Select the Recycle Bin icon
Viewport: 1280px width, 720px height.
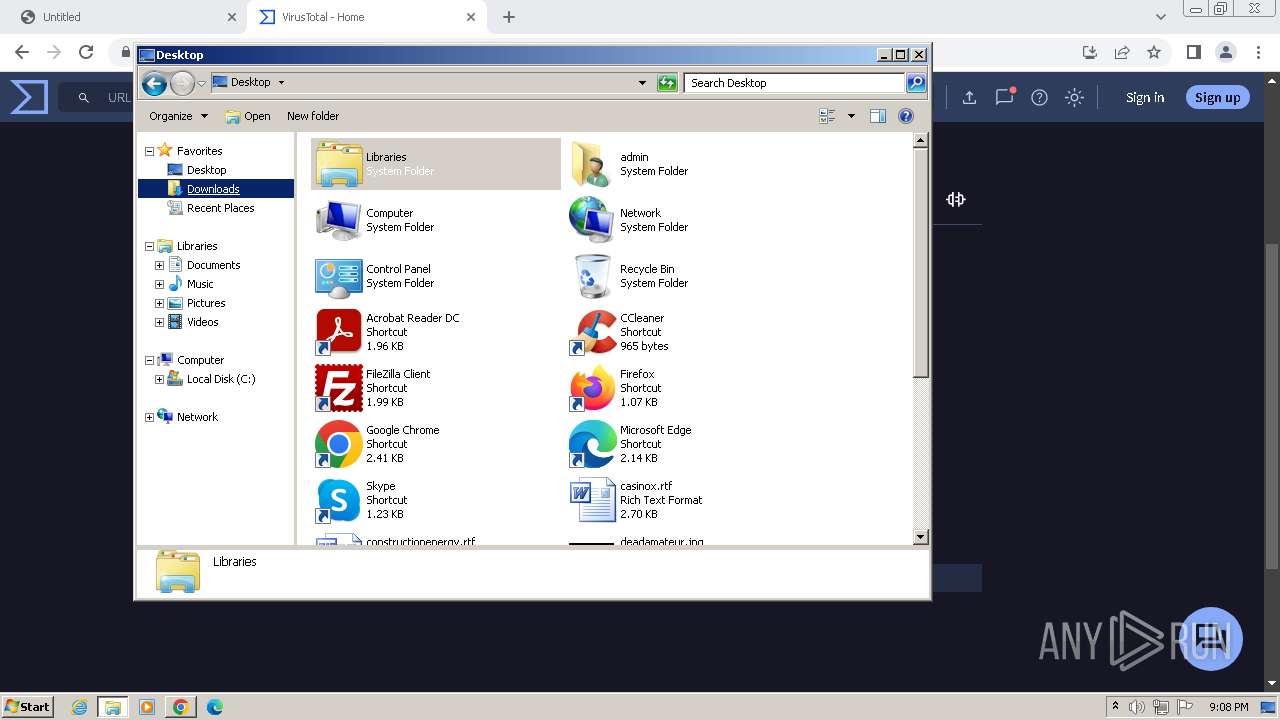[x=592, y=276]
